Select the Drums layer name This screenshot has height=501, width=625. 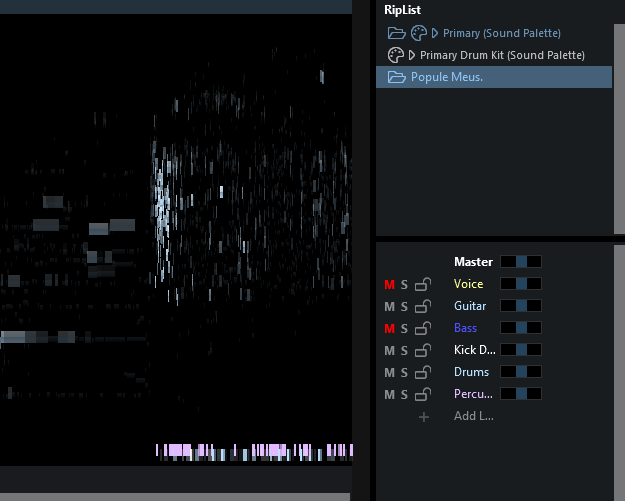(472, 371)
